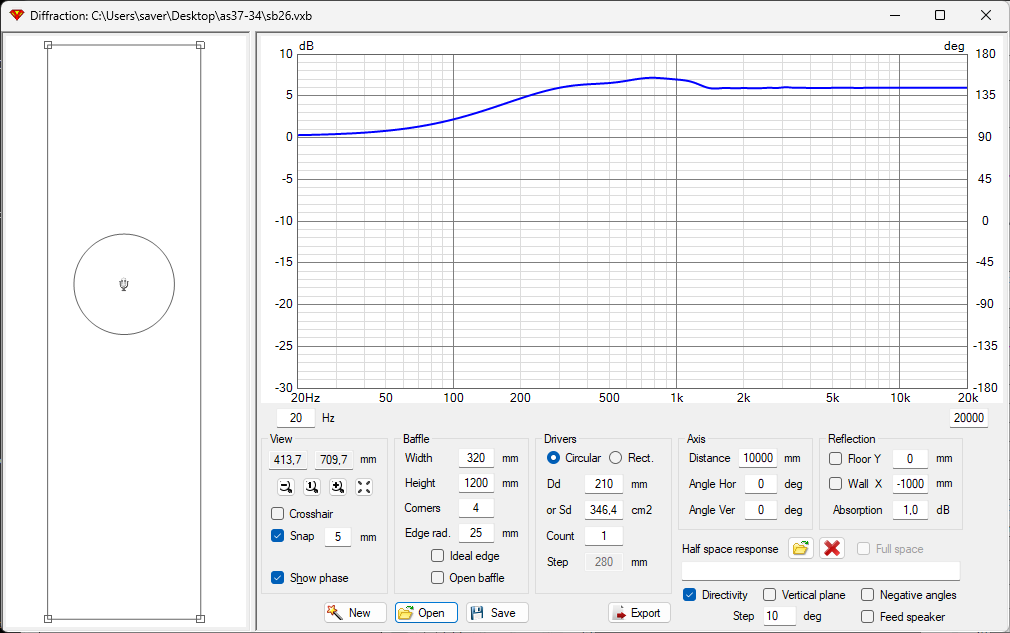This screenshot has height=633, width=1010.
Task: Click the axis Distance field
Action: point(758,458)
